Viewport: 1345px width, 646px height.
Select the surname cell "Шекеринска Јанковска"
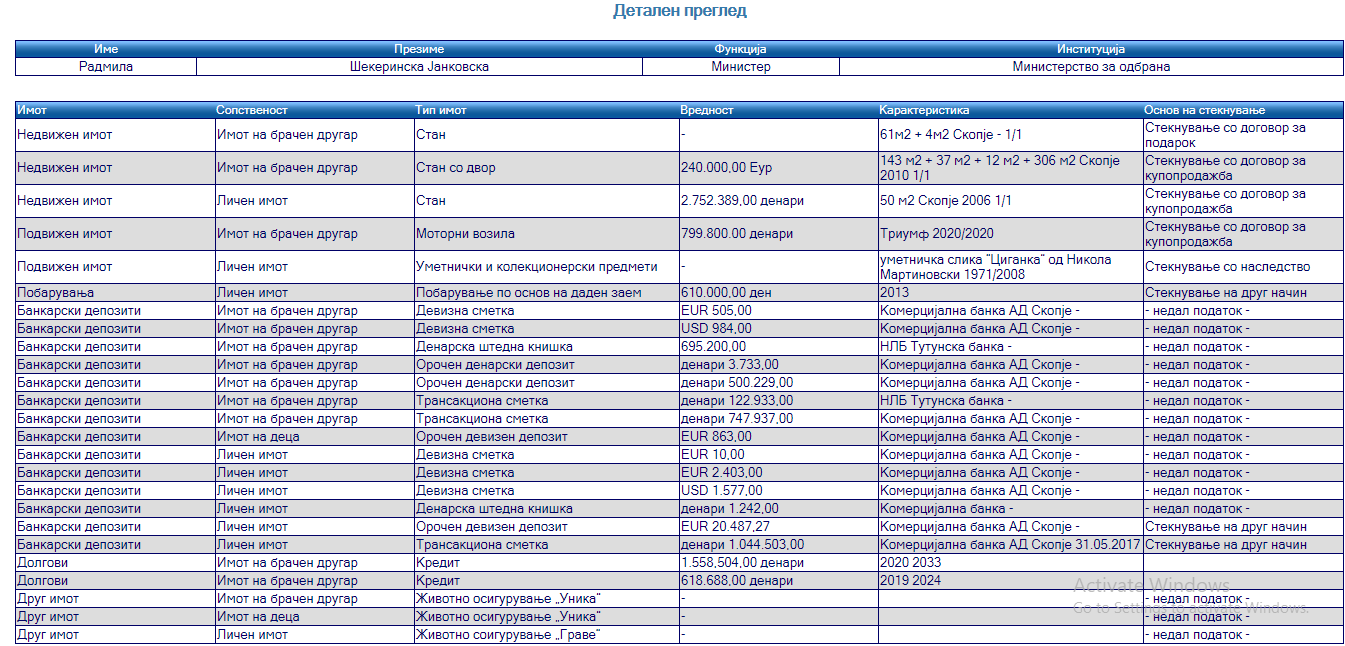[419, 67]
